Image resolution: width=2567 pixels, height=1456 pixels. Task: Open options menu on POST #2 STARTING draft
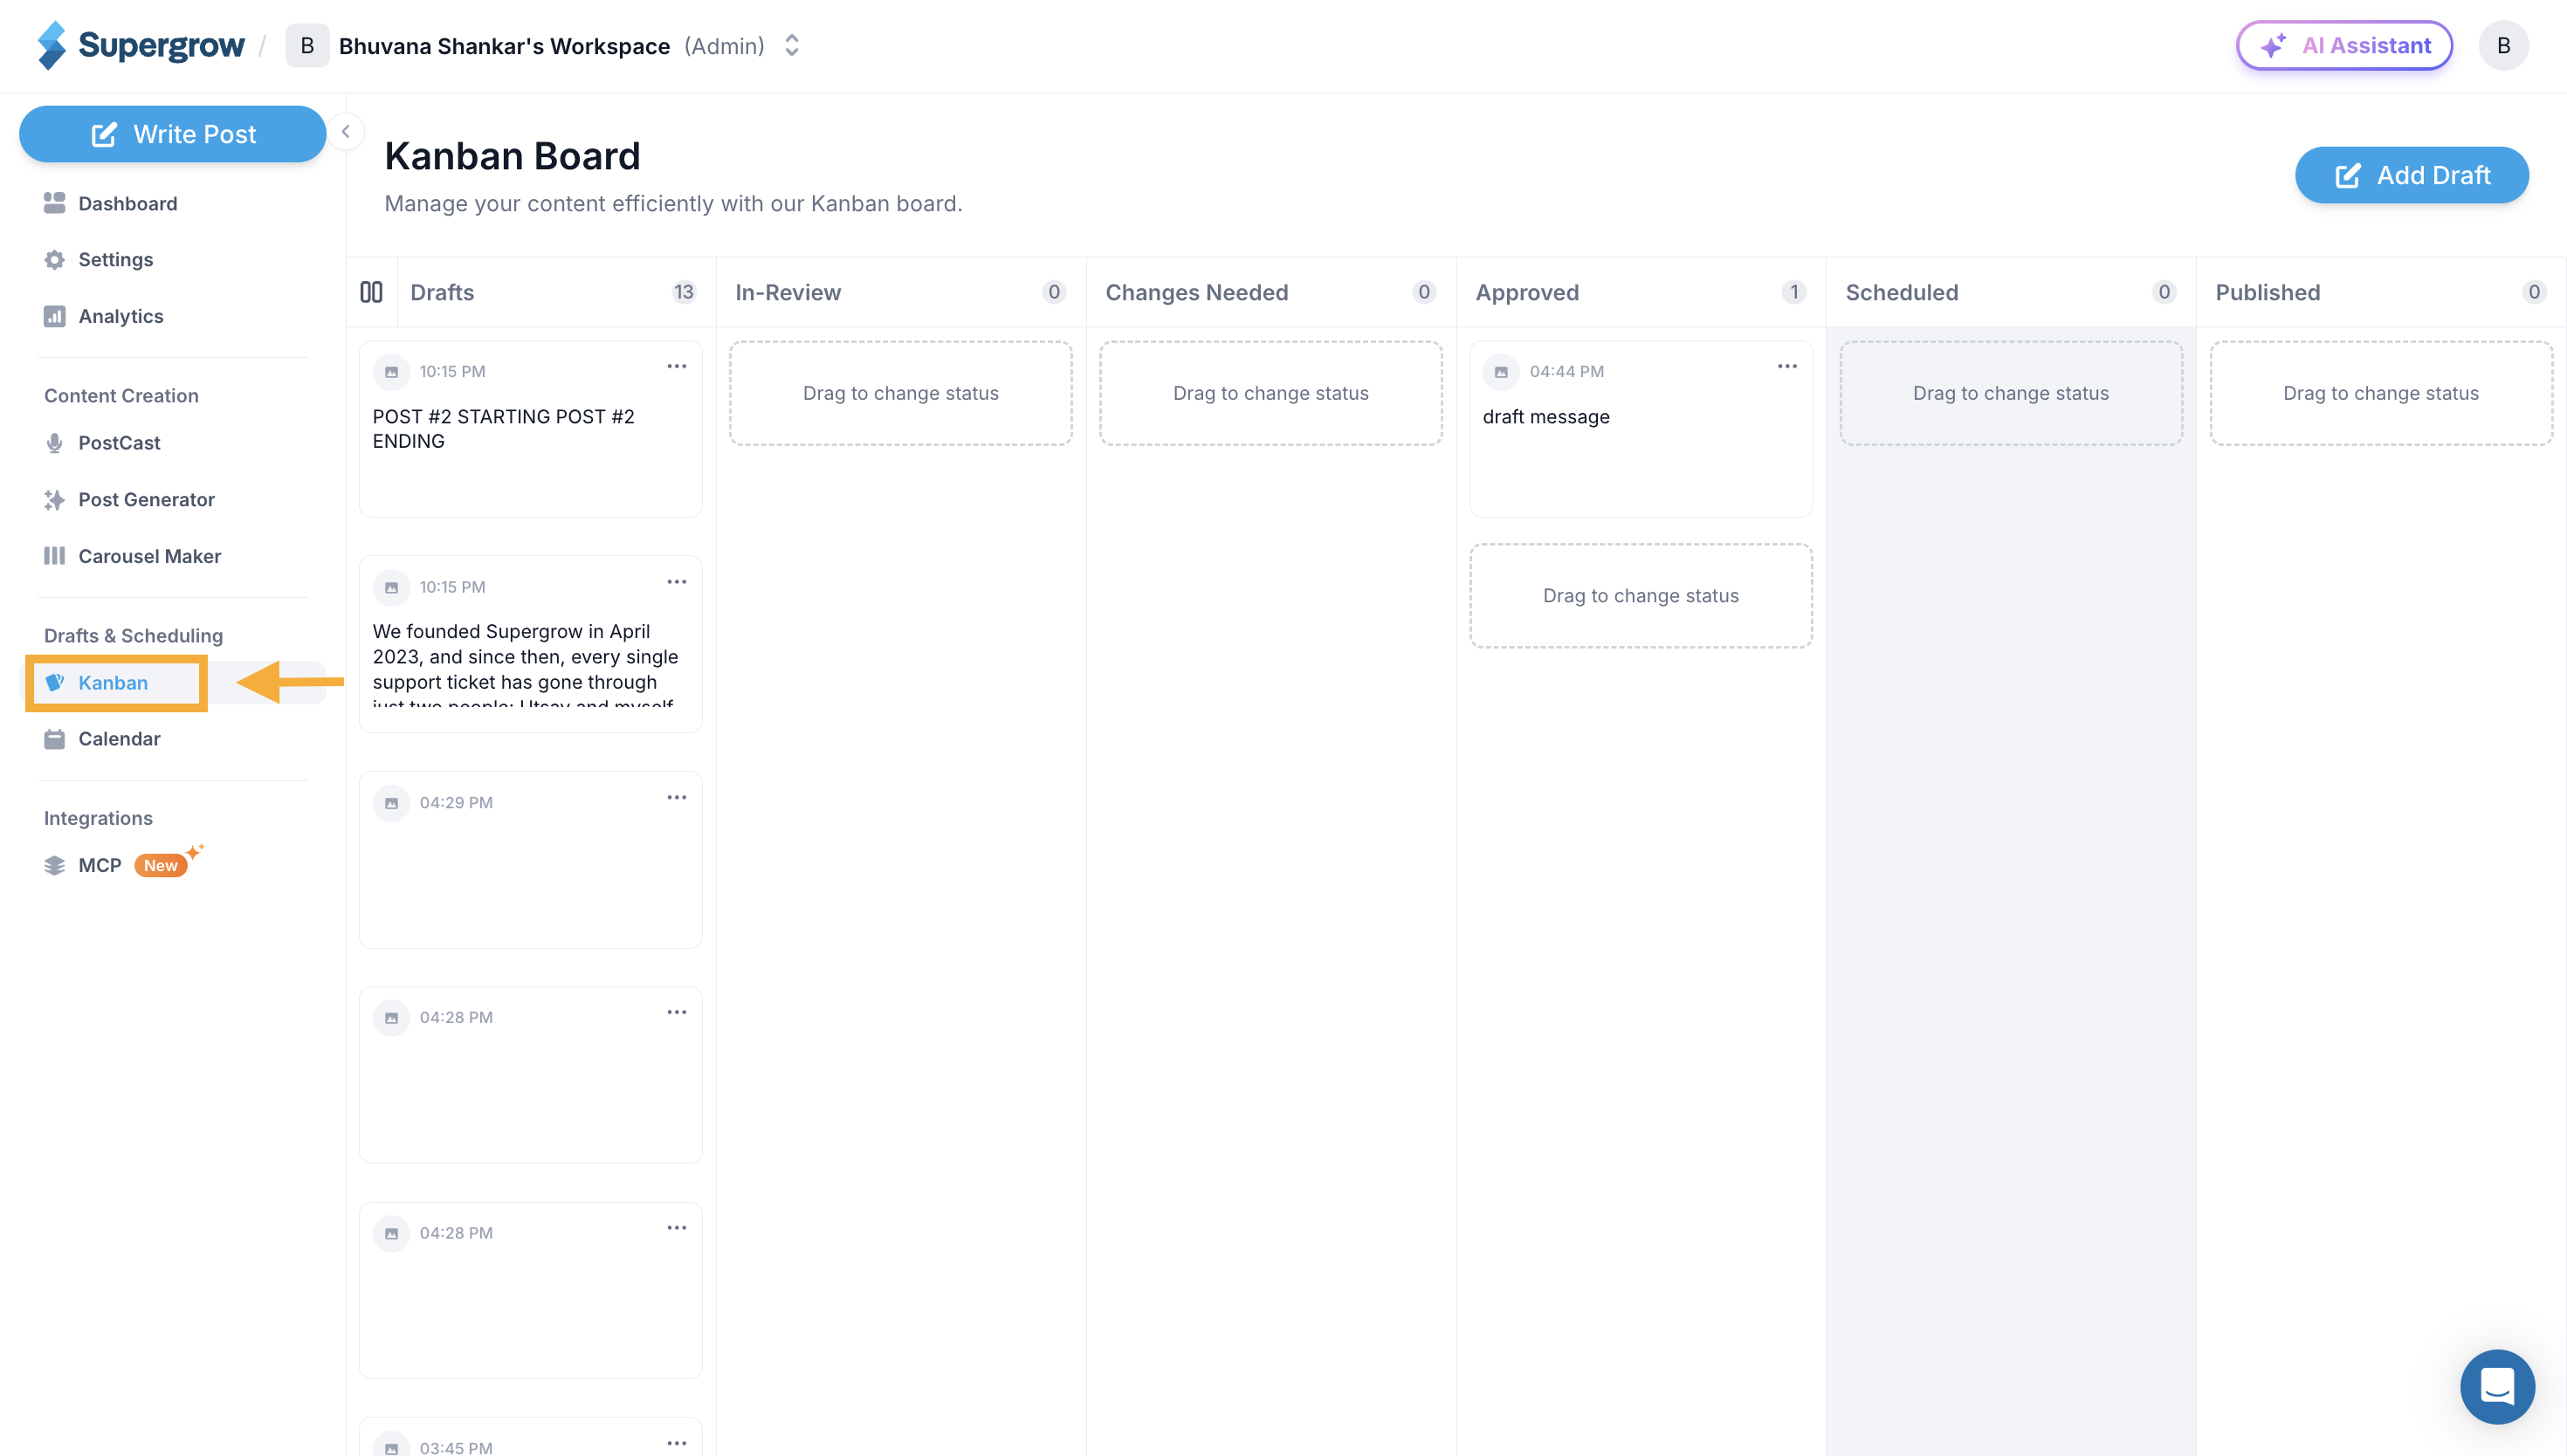677,366
